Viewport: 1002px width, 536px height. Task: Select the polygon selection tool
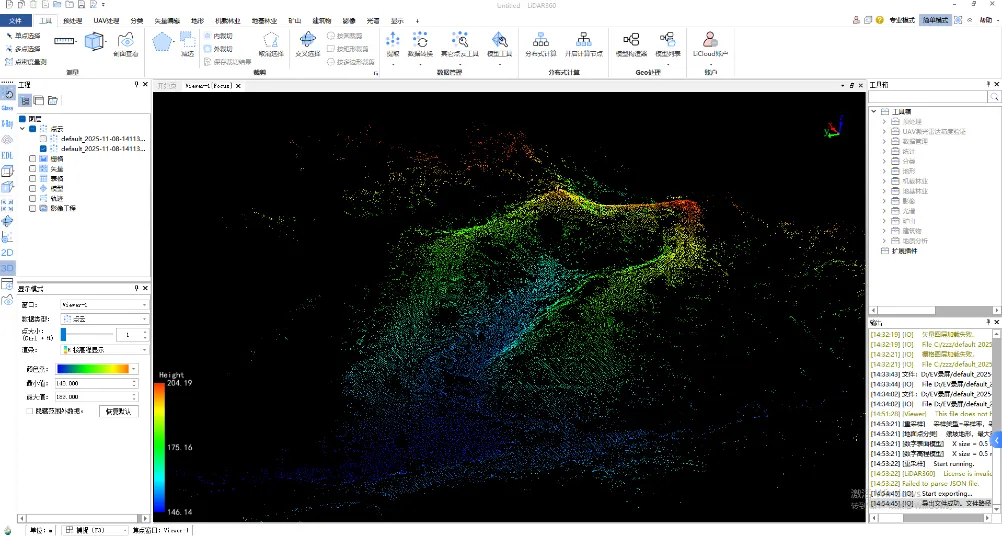point(162,42)
